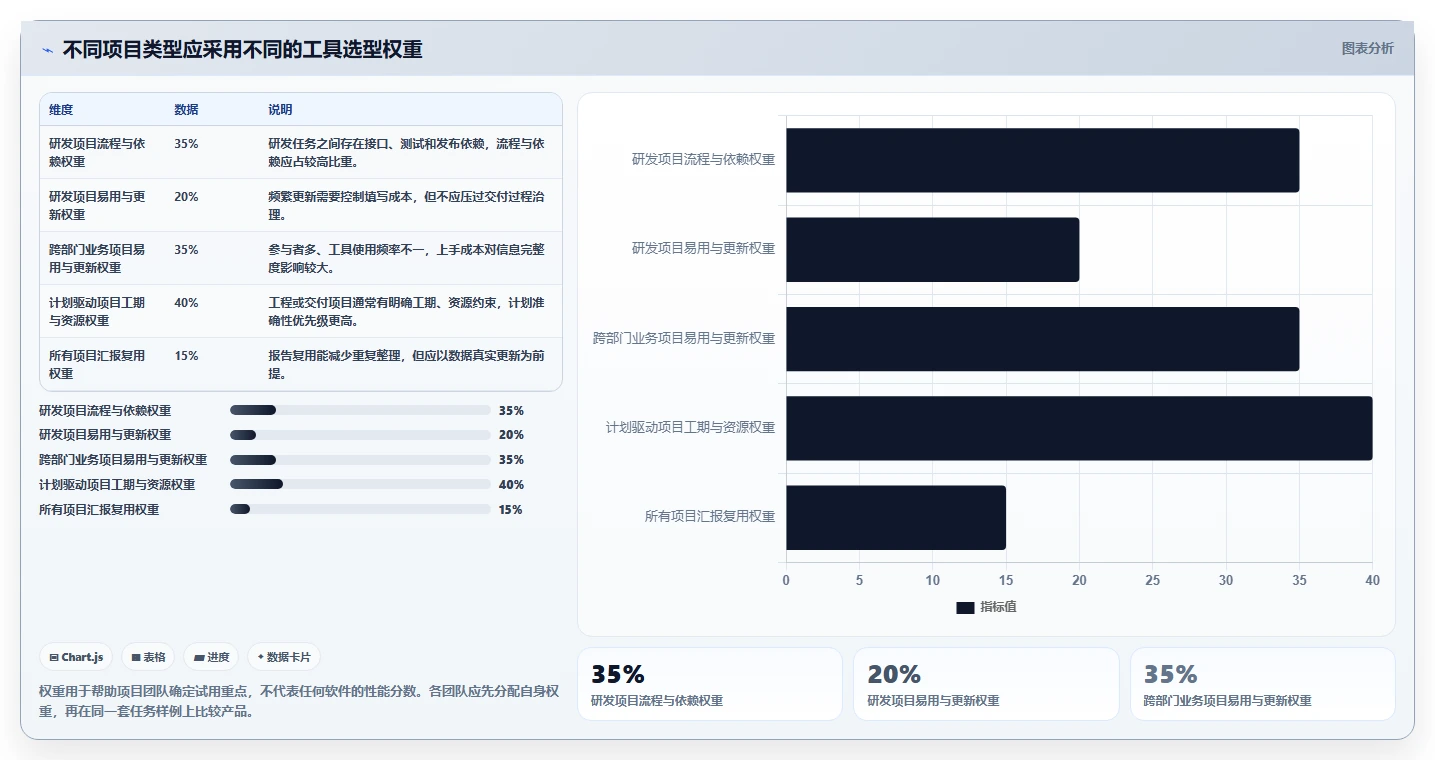This screenshot has height=760, width=1435.
Task: Click chart axis label 研发项目易用与更新权重
Action: point(703,249)
